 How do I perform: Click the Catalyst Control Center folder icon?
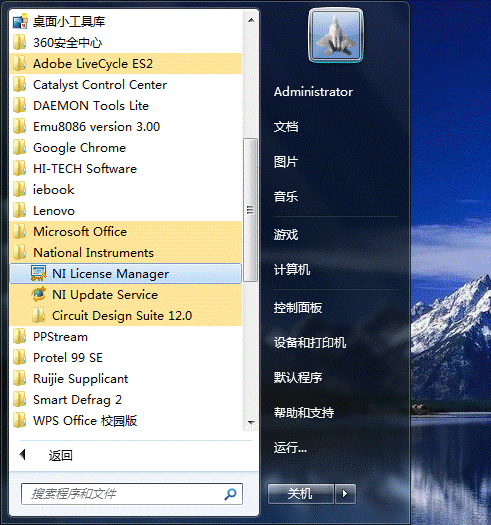tap(20, 85)
